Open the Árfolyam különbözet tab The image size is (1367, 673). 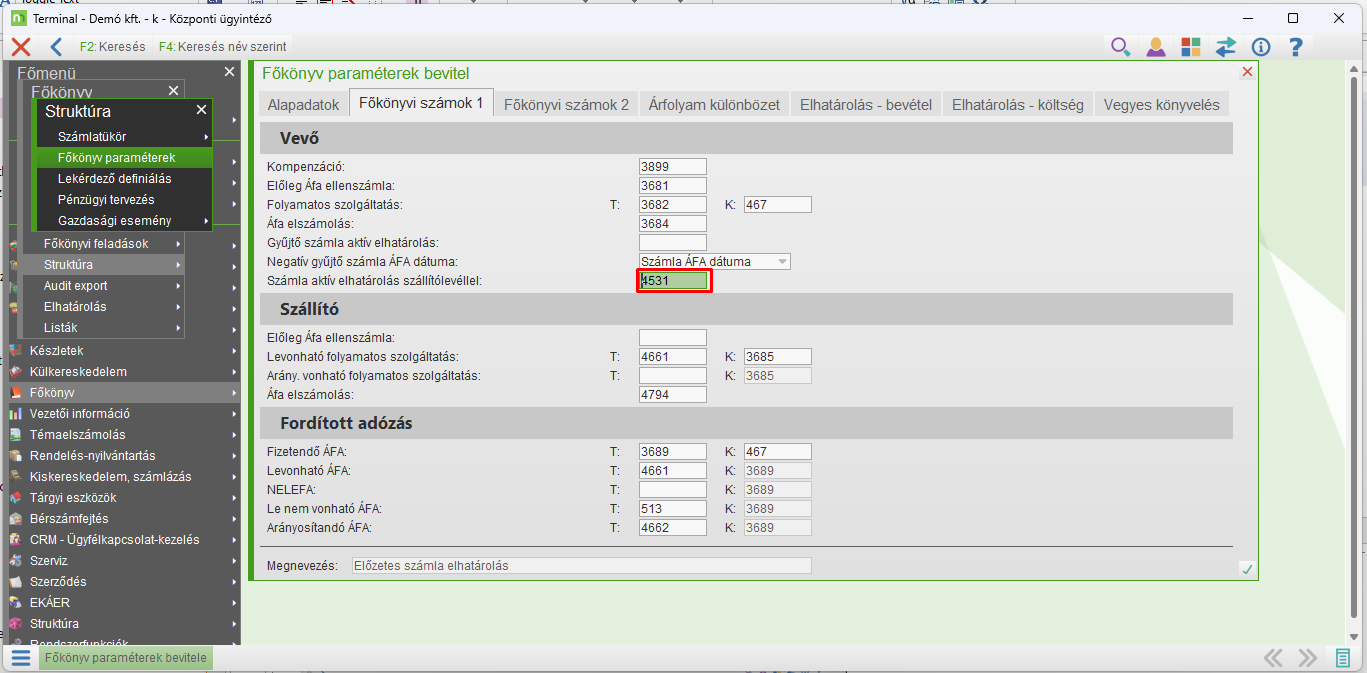tap(714, 104)
